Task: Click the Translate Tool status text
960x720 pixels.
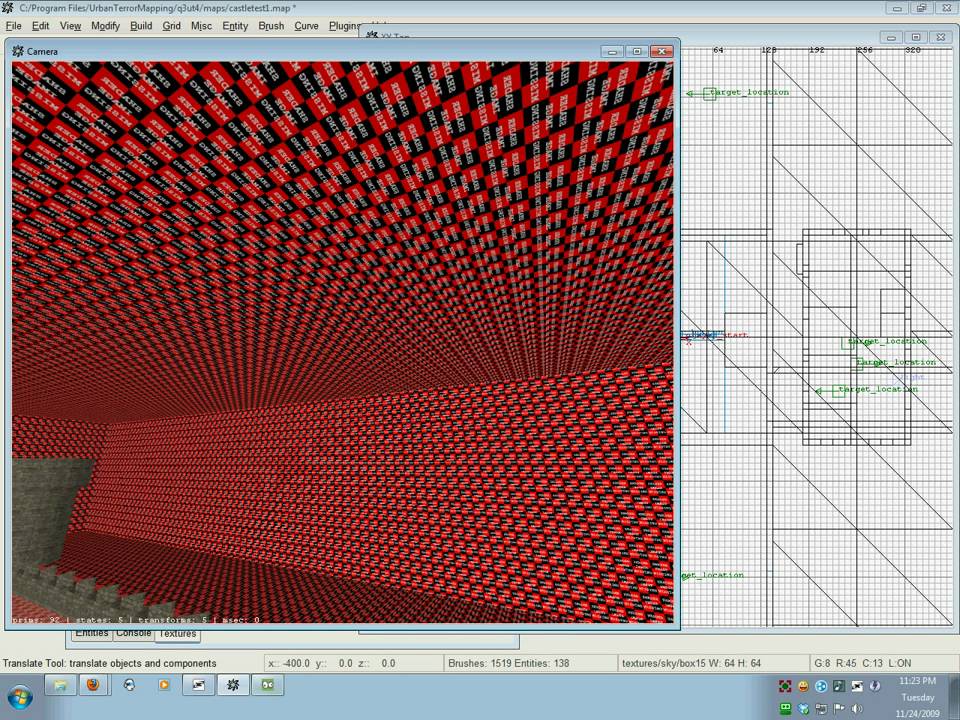Action: click(x=110, y=663)
